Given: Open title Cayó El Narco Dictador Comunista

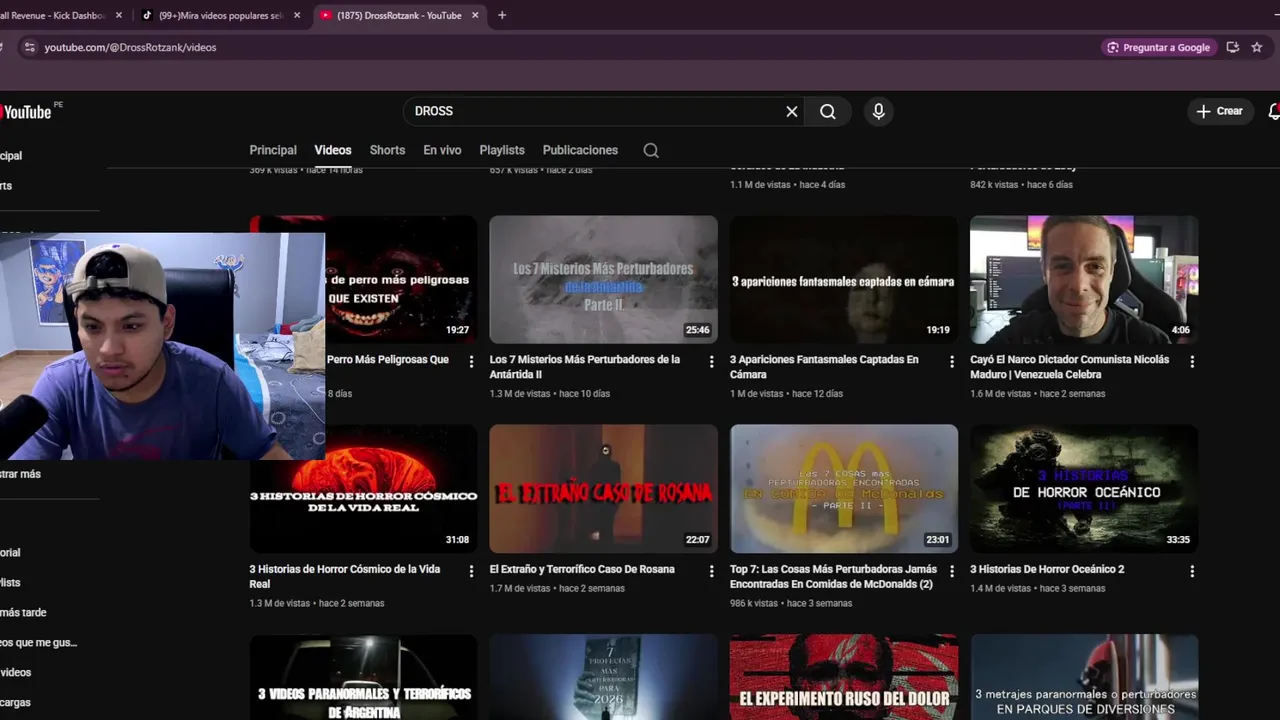Looking at the screenshot, I should click(x=1069, y=367).
